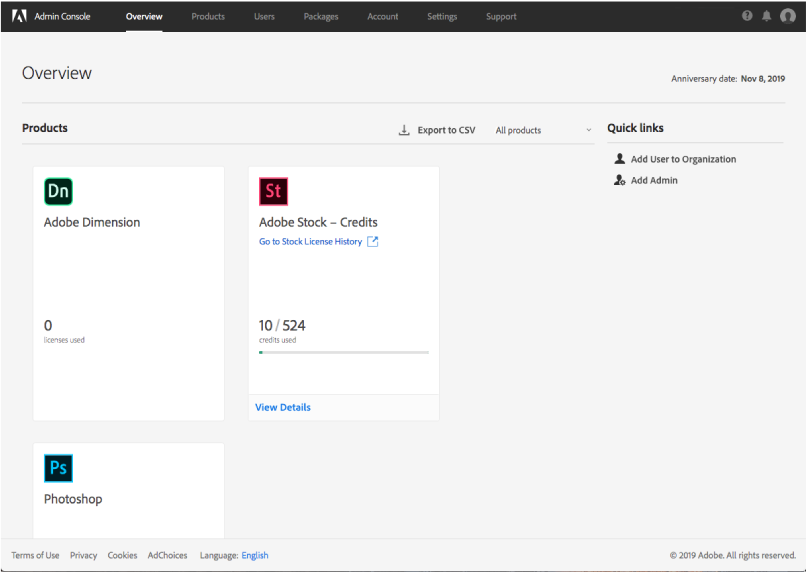Click the Add User to Organization person icon
Viewport: 806px width, 572px height.
tap(620, 159)
